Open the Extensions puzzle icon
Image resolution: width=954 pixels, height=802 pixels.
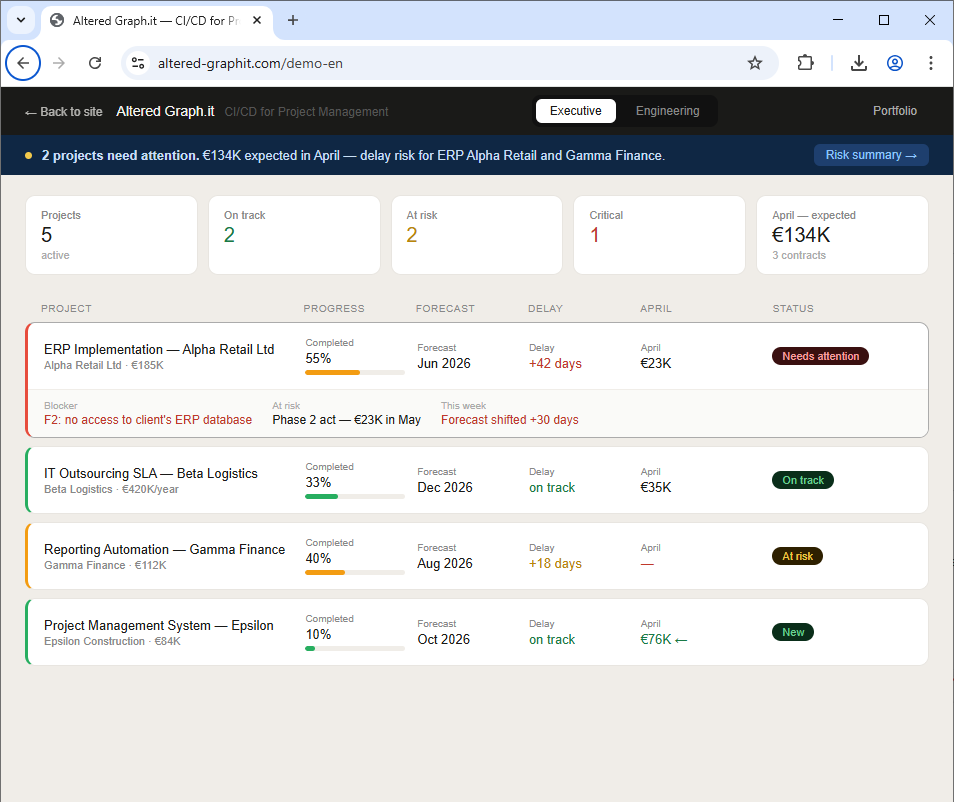click(x=806, y=63)
